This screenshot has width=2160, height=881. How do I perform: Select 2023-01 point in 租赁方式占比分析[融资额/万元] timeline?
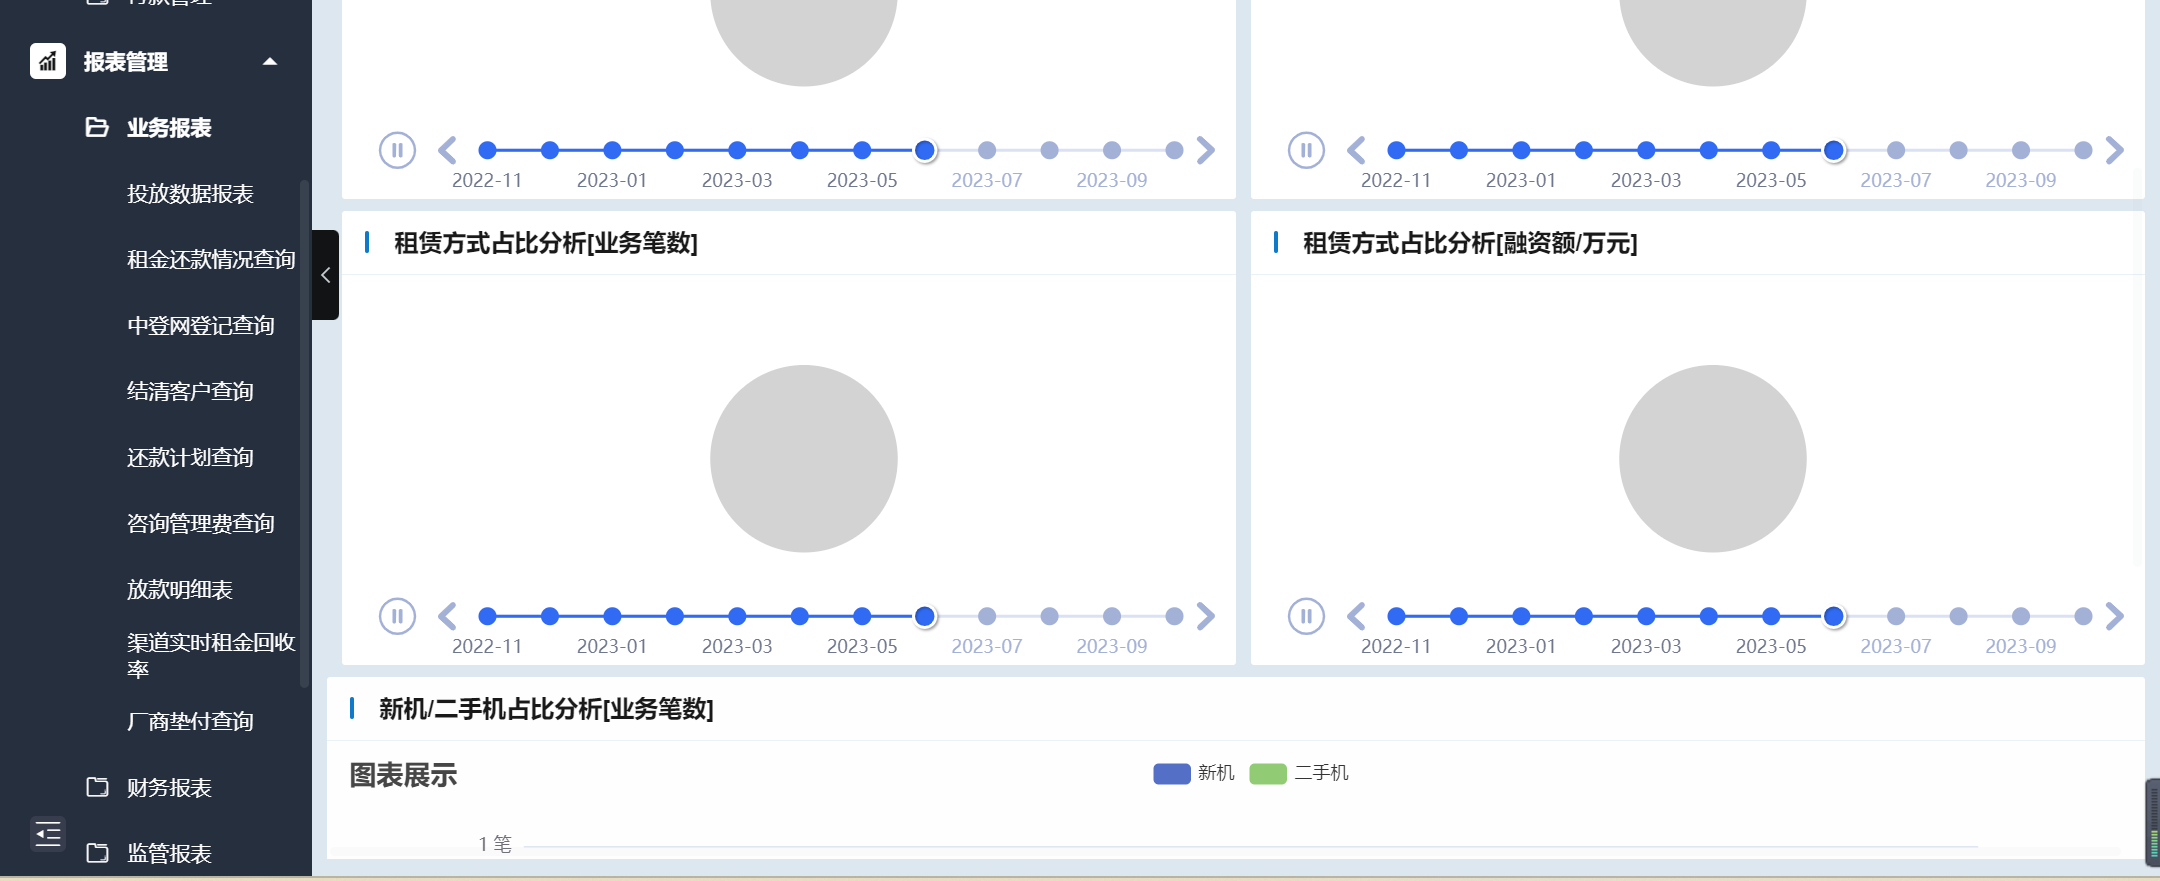[x=1521, y=616]
